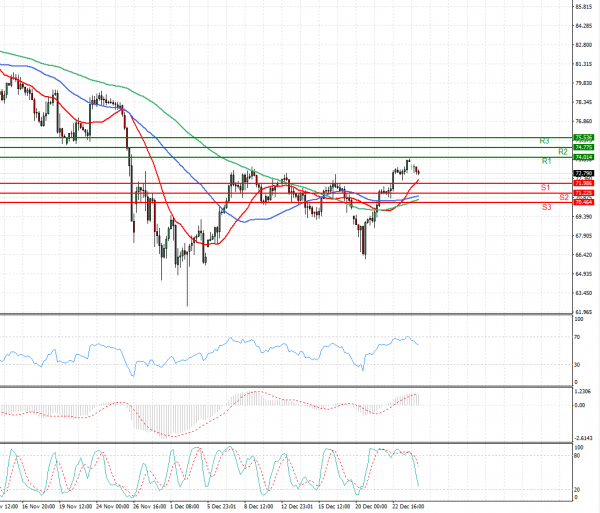
Task: Click the 66.420 price axis value
Action: tap(584, 255)
